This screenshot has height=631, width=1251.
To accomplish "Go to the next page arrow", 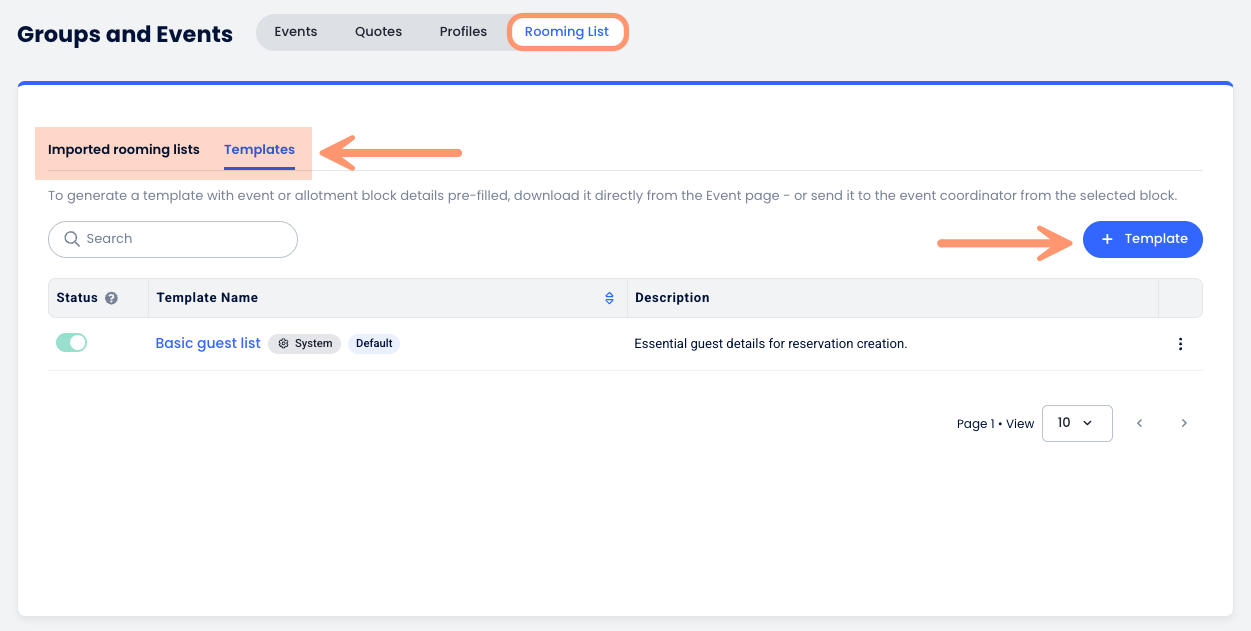I will [x=1184, y=423].
